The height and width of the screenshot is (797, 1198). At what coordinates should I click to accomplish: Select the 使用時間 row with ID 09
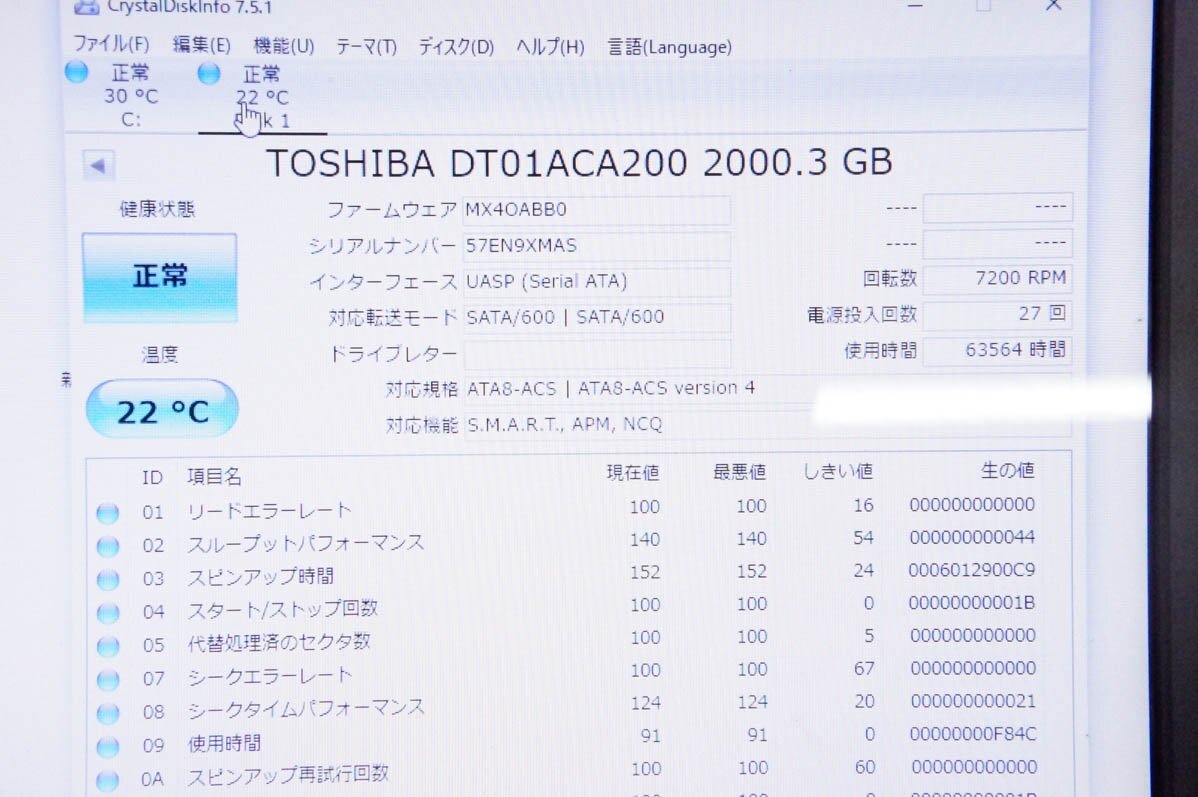(578, 739)
